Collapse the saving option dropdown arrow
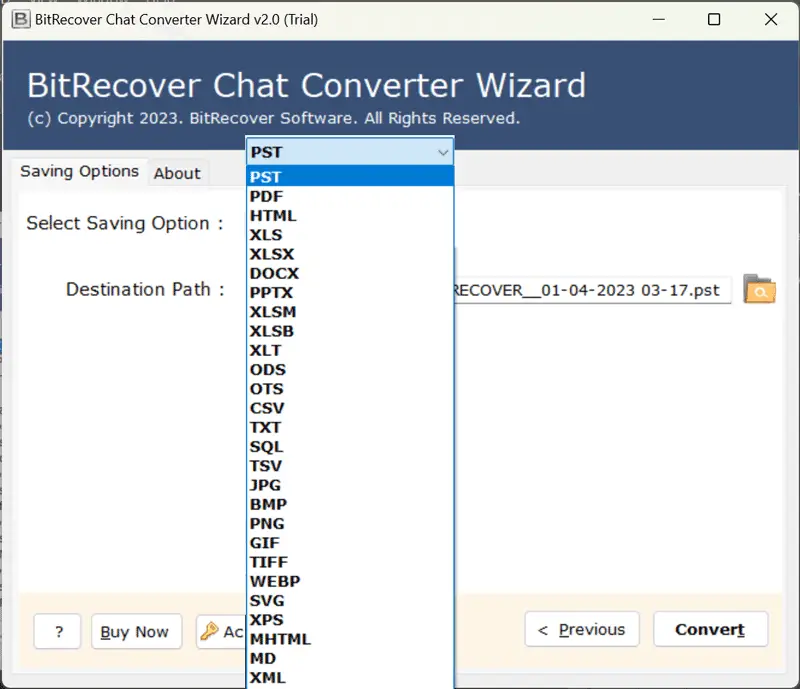 442,152
